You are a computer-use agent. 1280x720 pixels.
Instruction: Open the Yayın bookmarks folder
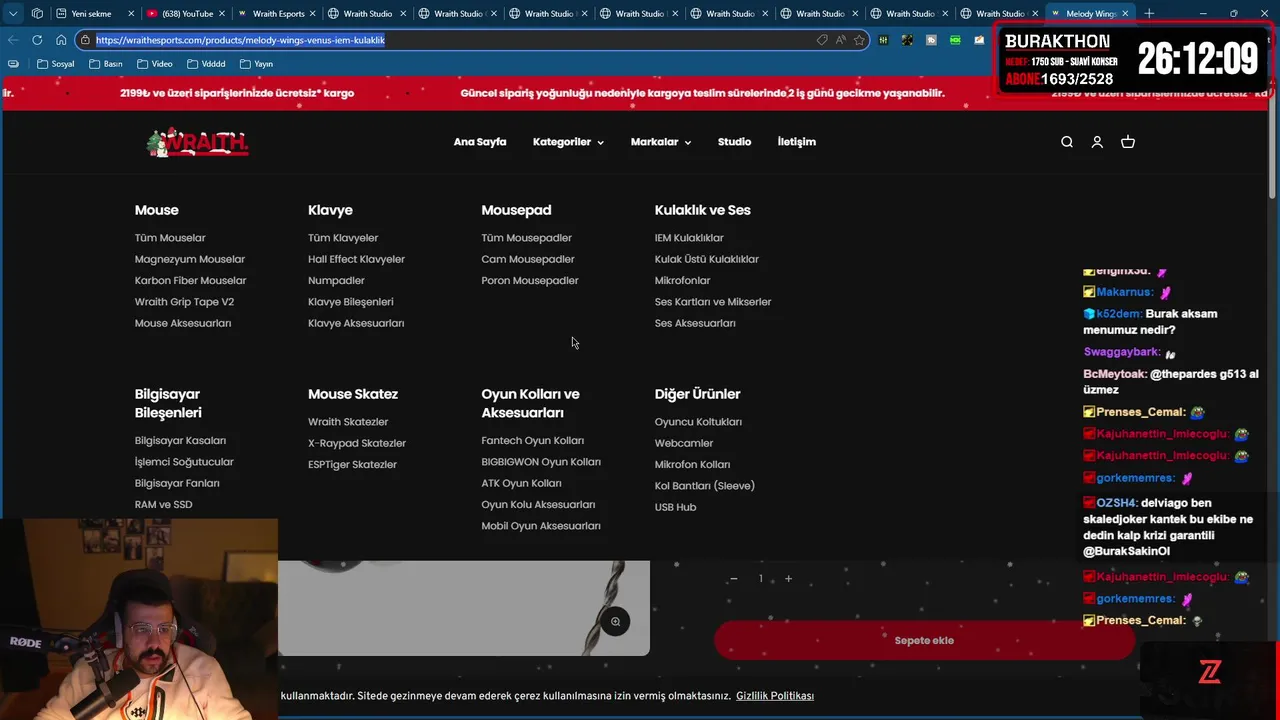tap(256, 64)
